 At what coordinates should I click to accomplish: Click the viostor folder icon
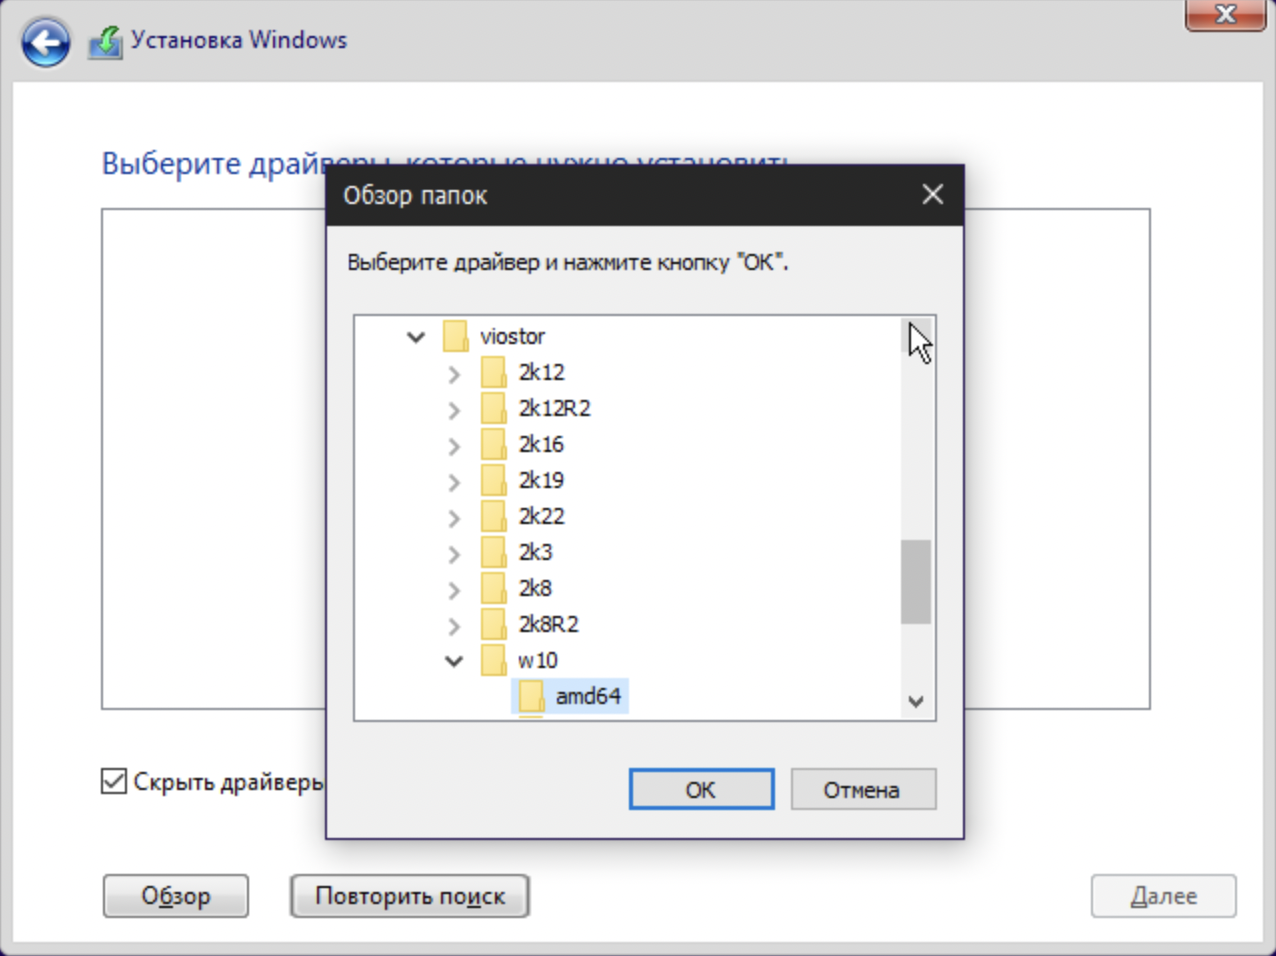pyautogui.click(x=455, y=336)
